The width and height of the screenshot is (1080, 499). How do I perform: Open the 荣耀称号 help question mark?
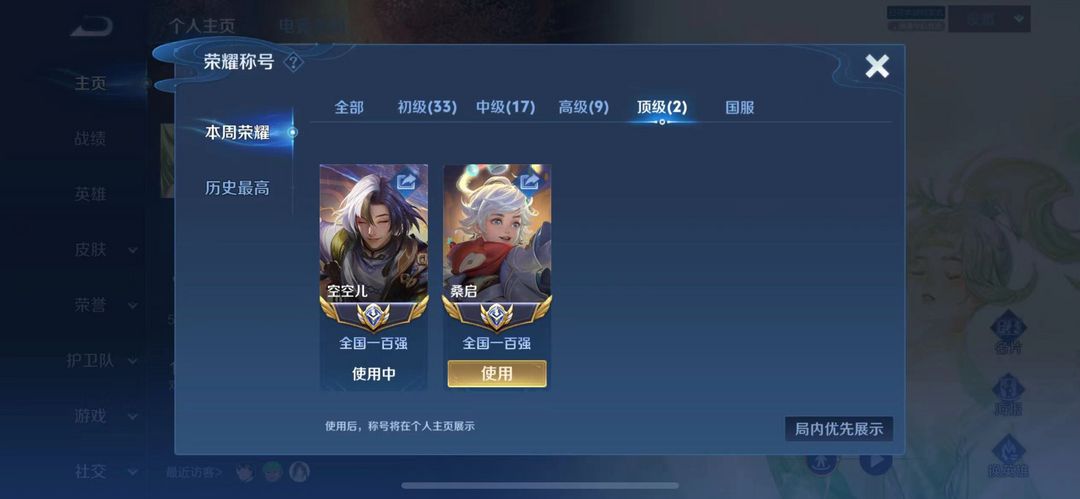293,62
